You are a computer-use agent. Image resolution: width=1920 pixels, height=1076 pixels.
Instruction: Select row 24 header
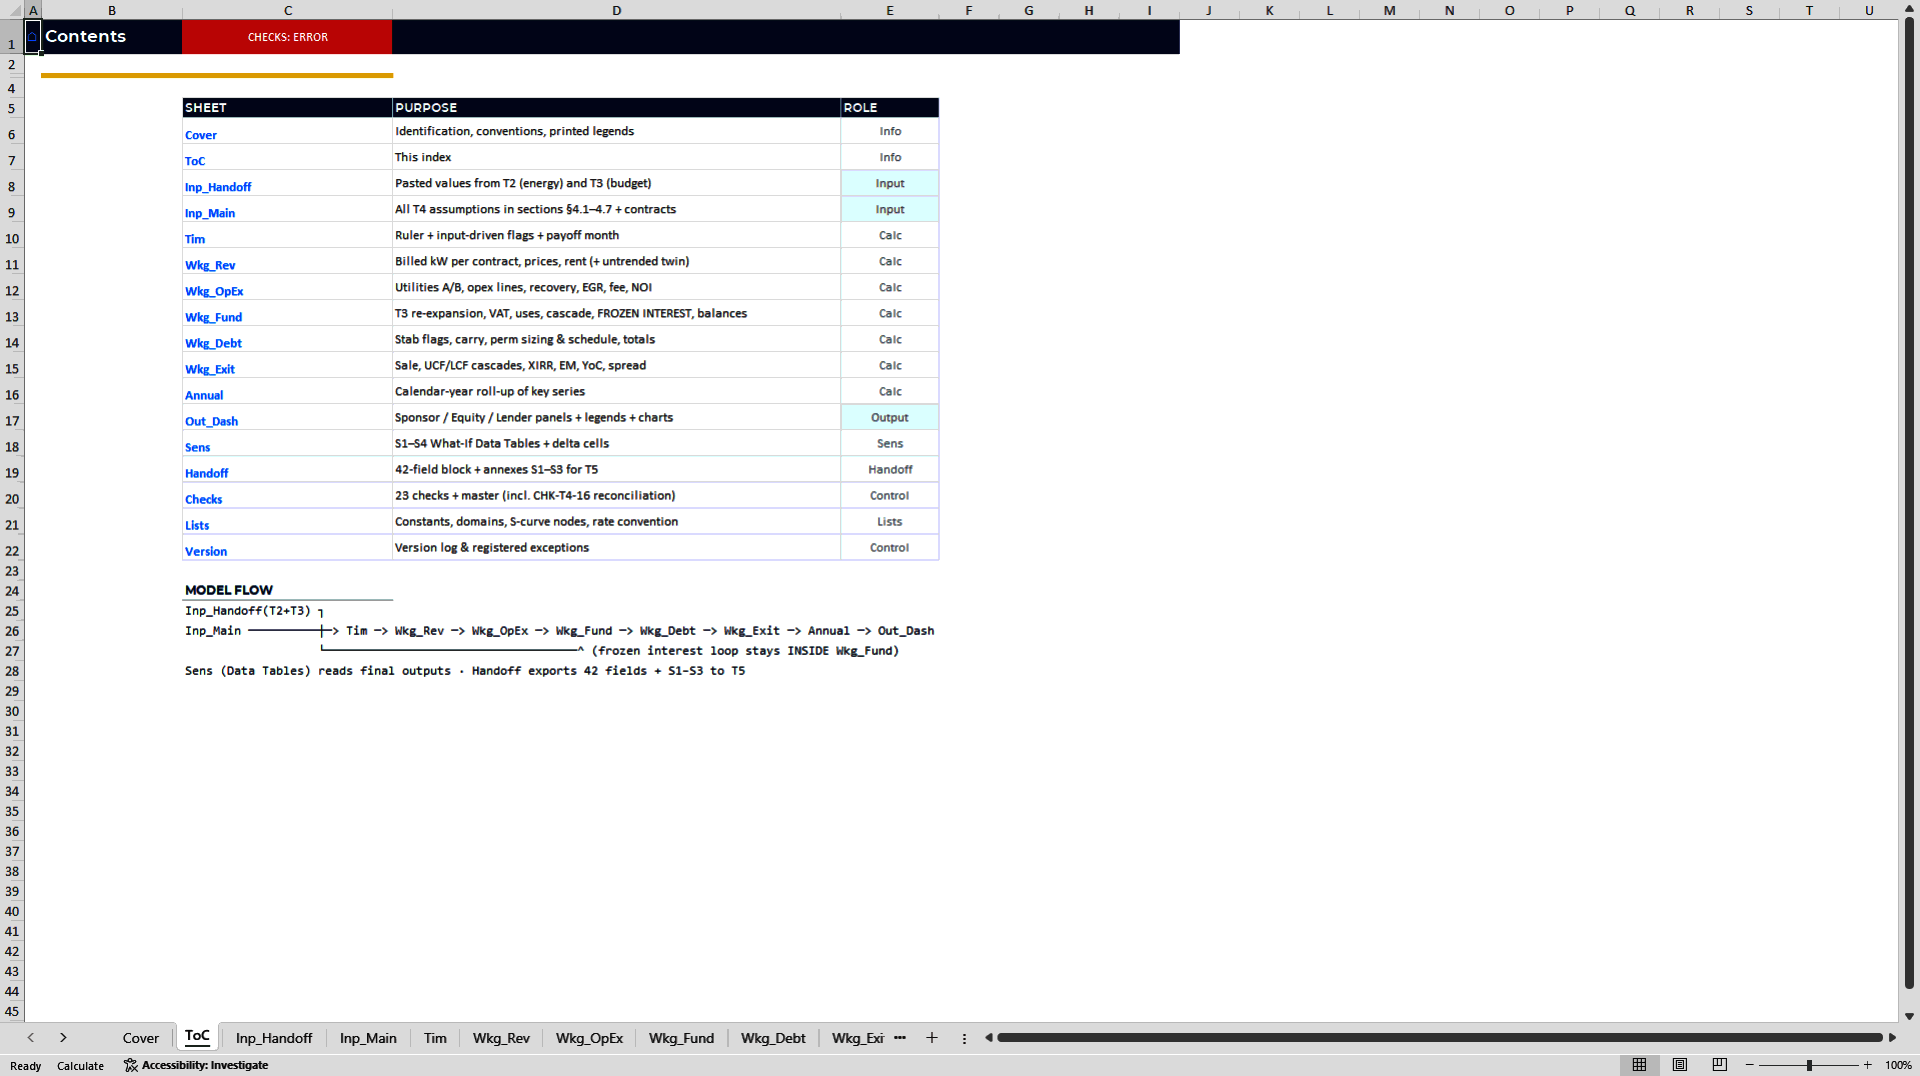click(x=12, y=591)
